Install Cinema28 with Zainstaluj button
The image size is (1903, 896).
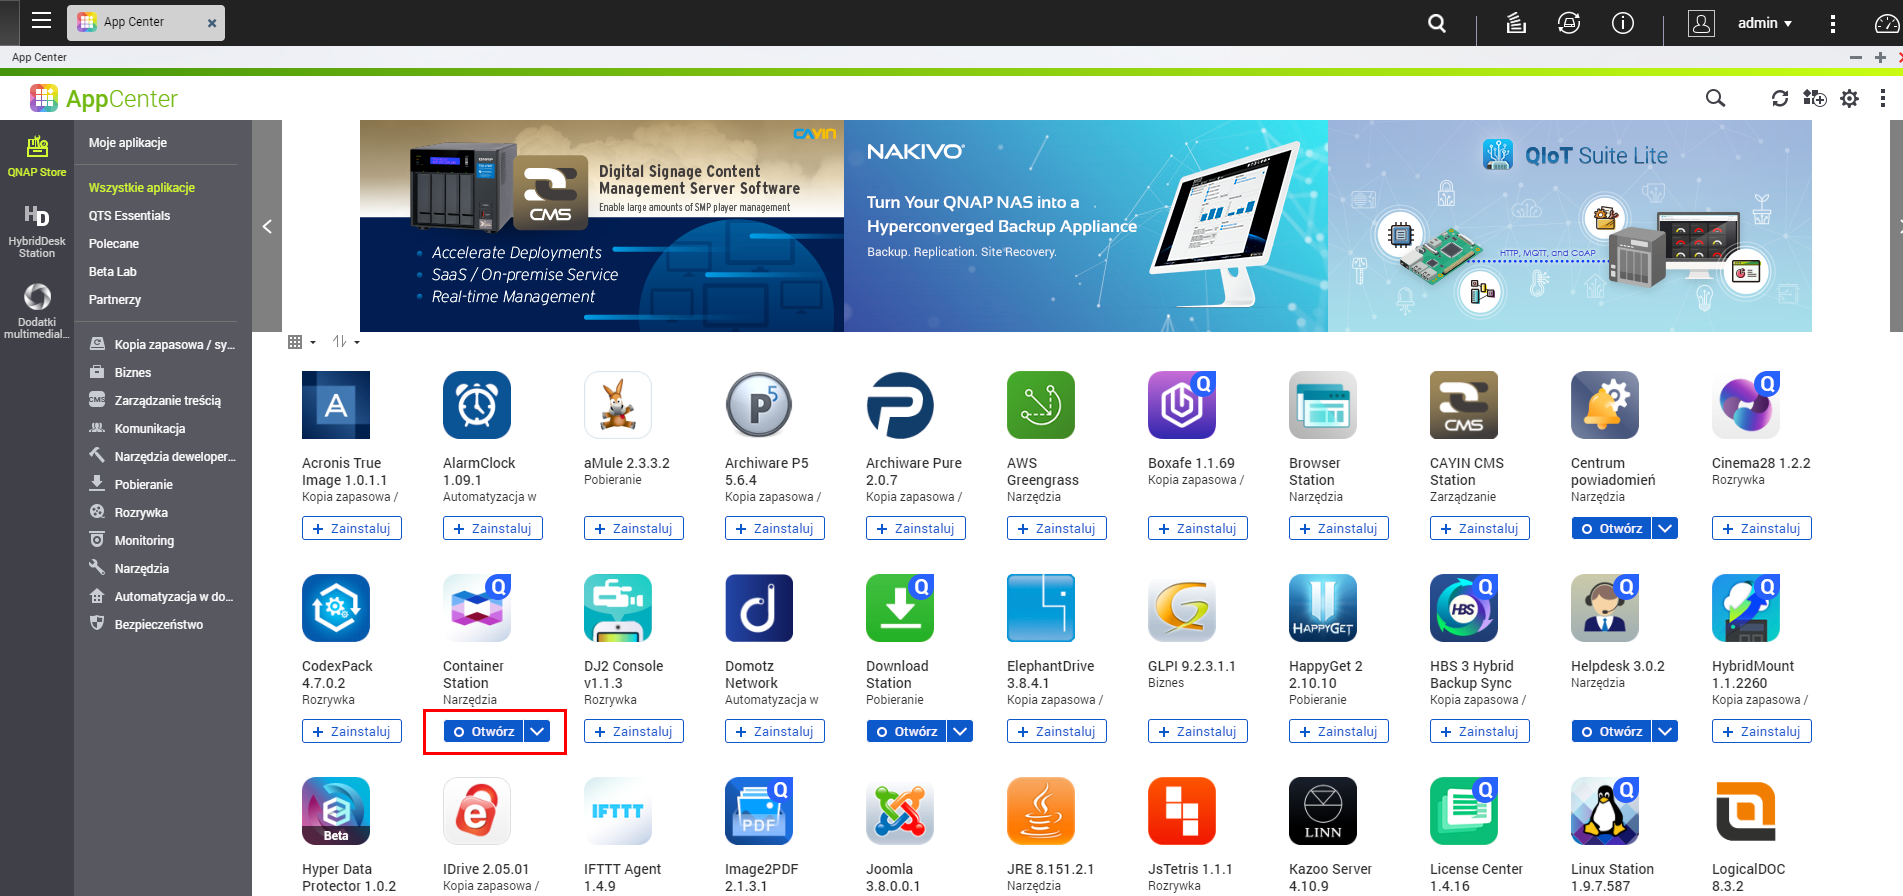(1762, 528)
